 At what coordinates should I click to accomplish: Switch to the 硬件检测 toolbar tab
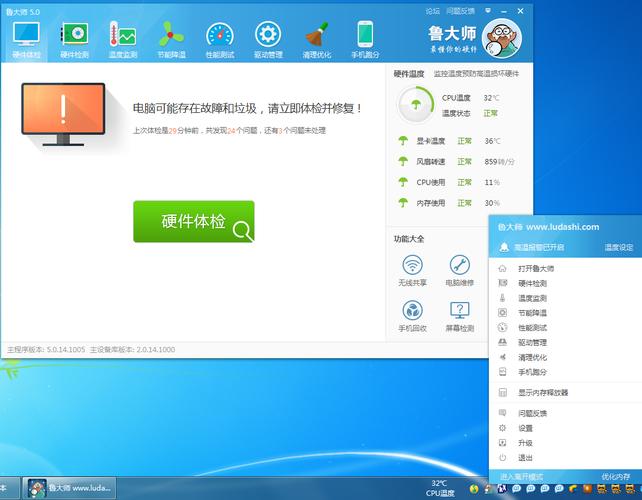(75, 40)
